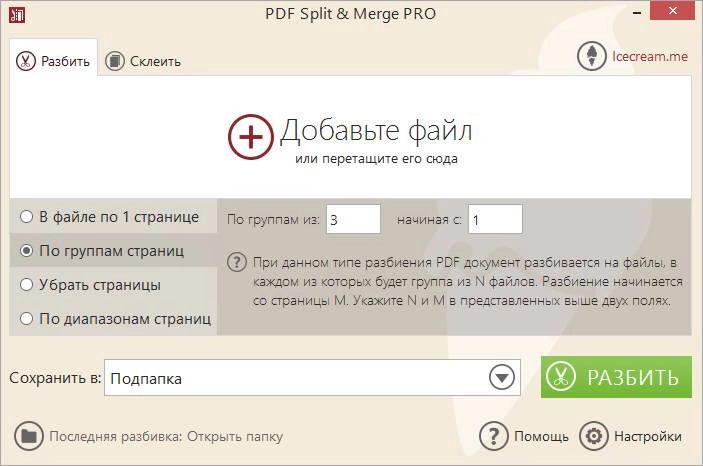Switch to the Разбить tab

(53, 60)
